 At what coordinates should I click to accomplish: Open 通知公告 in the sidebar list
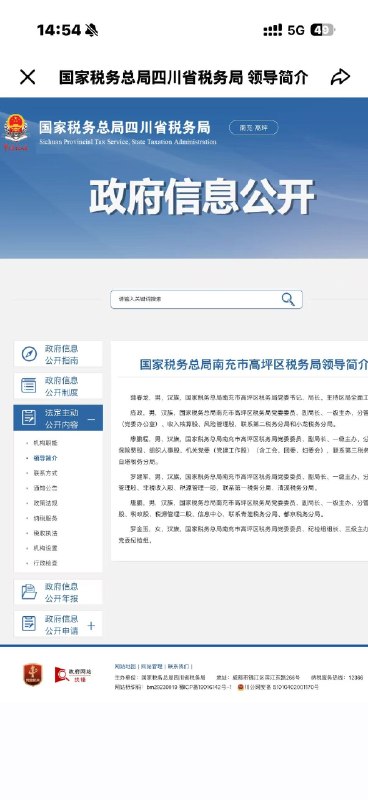[x=45, y=488]
